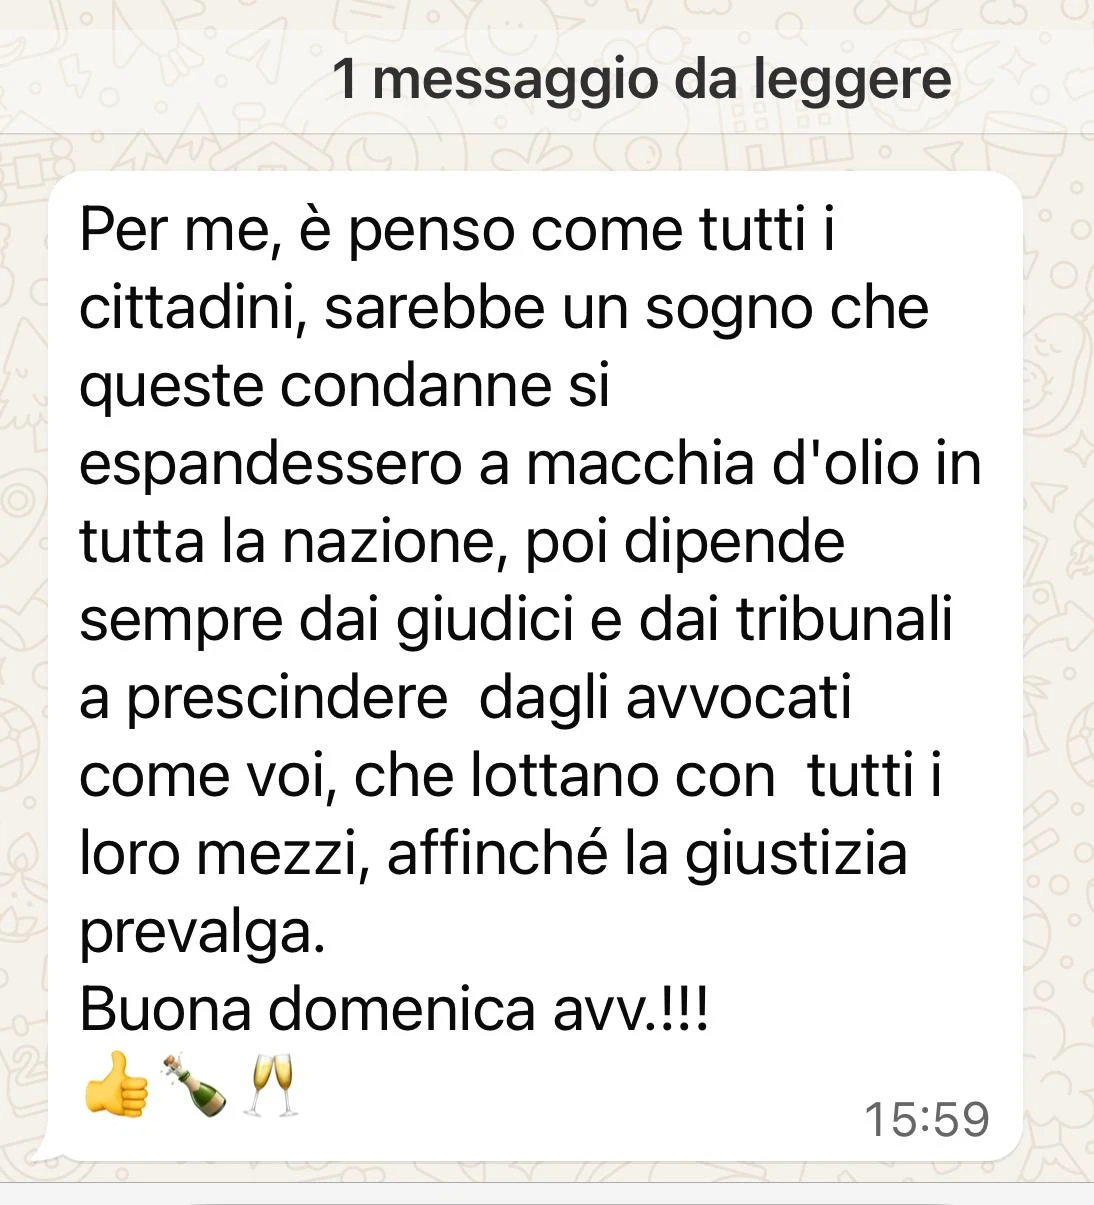Screen dimensions: 1094x1205
Task: Click the 15:59 message timestamp
Action: pos(926,1119)
